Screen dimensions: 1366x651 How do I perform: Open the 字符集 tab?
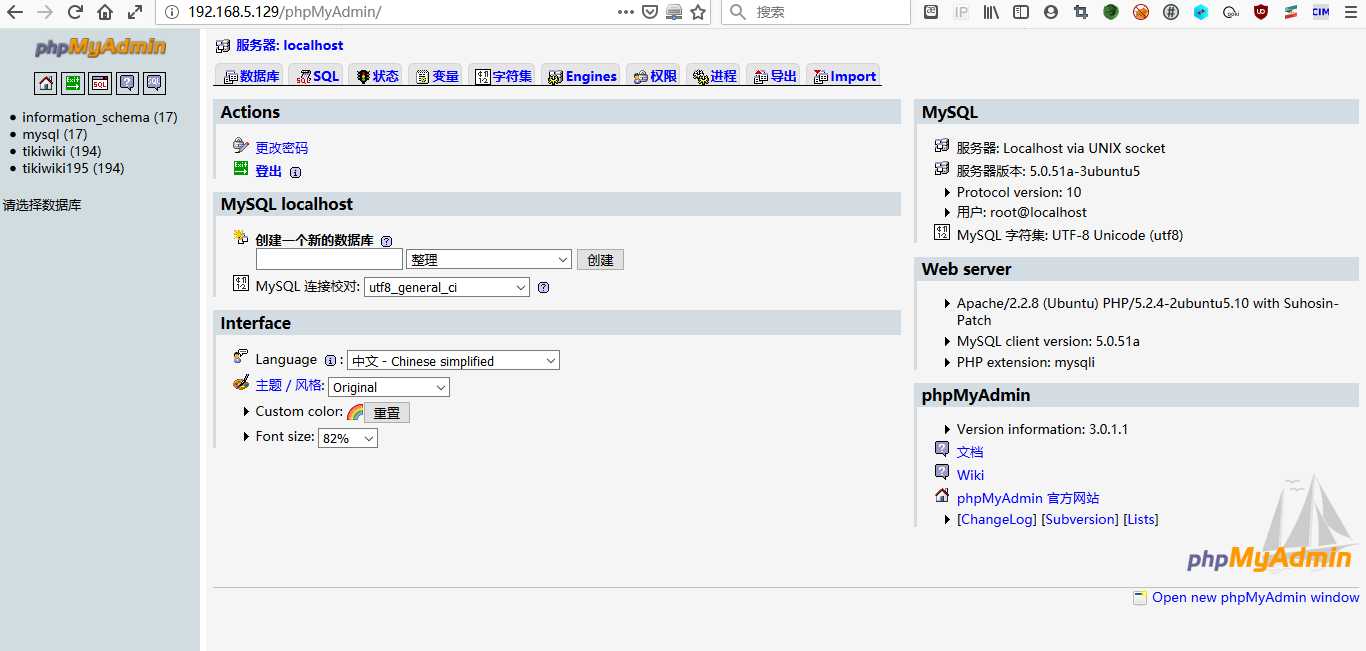(503, 76)
